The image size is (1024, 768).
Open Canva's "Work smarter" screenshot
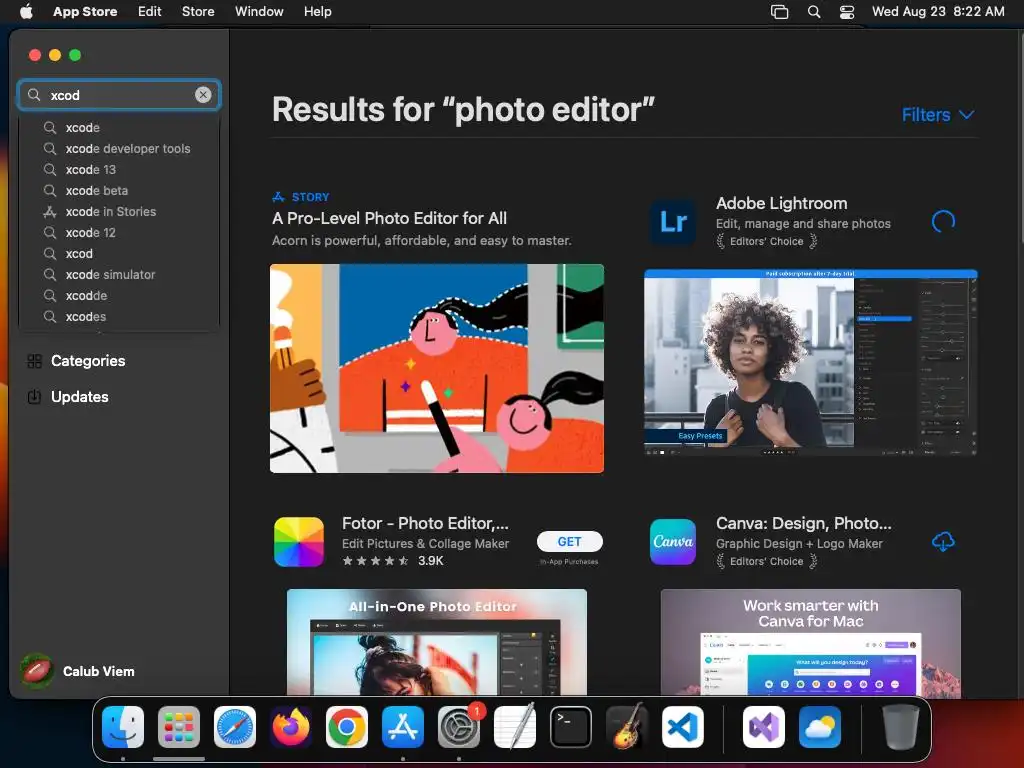click(x=810, y=643)
